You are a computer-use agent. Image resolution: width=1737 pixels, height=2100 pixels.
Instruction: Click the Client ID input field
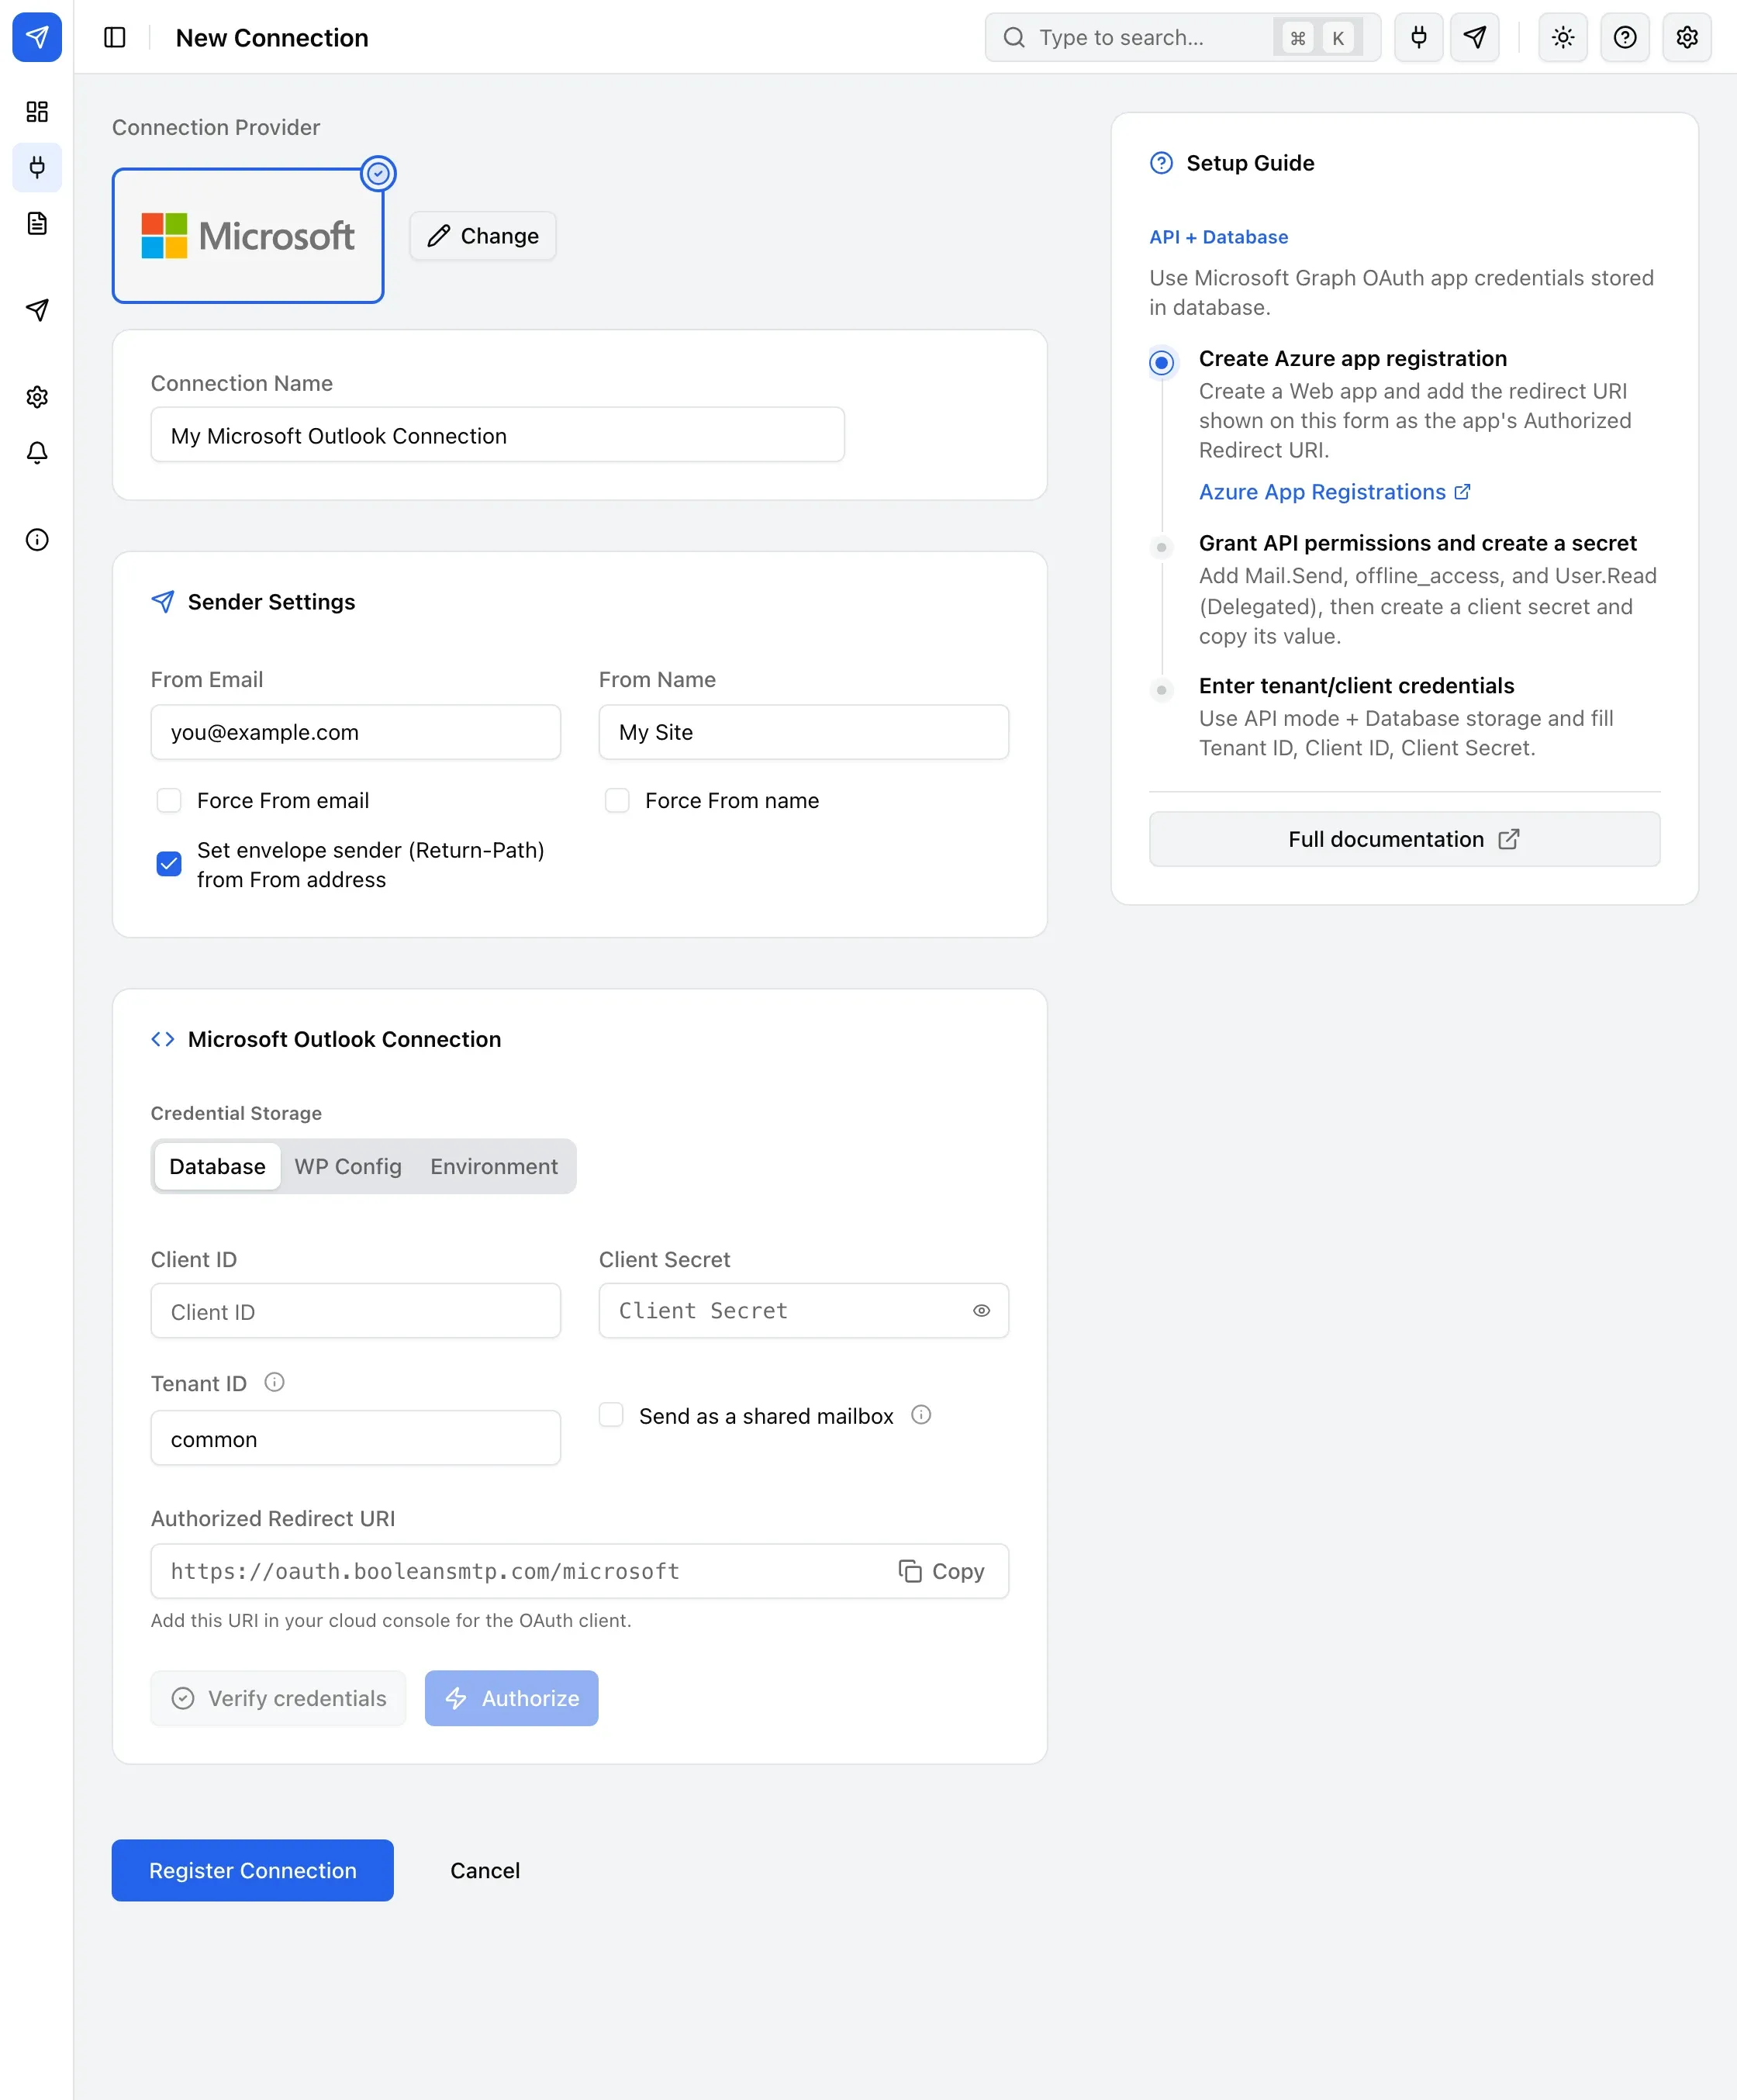[x=355, y=1311]
